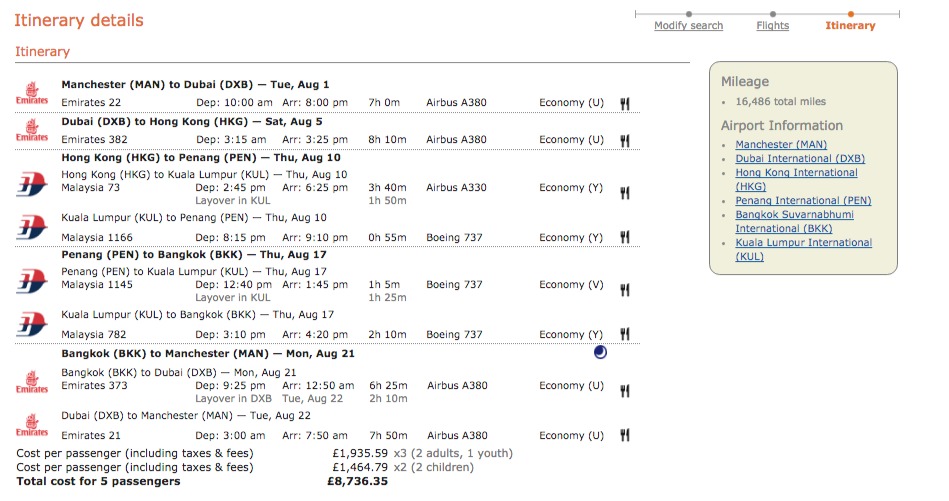This screenshot has height=501, width=949.
Task: Select the Itinerary step
Action: 850,25
